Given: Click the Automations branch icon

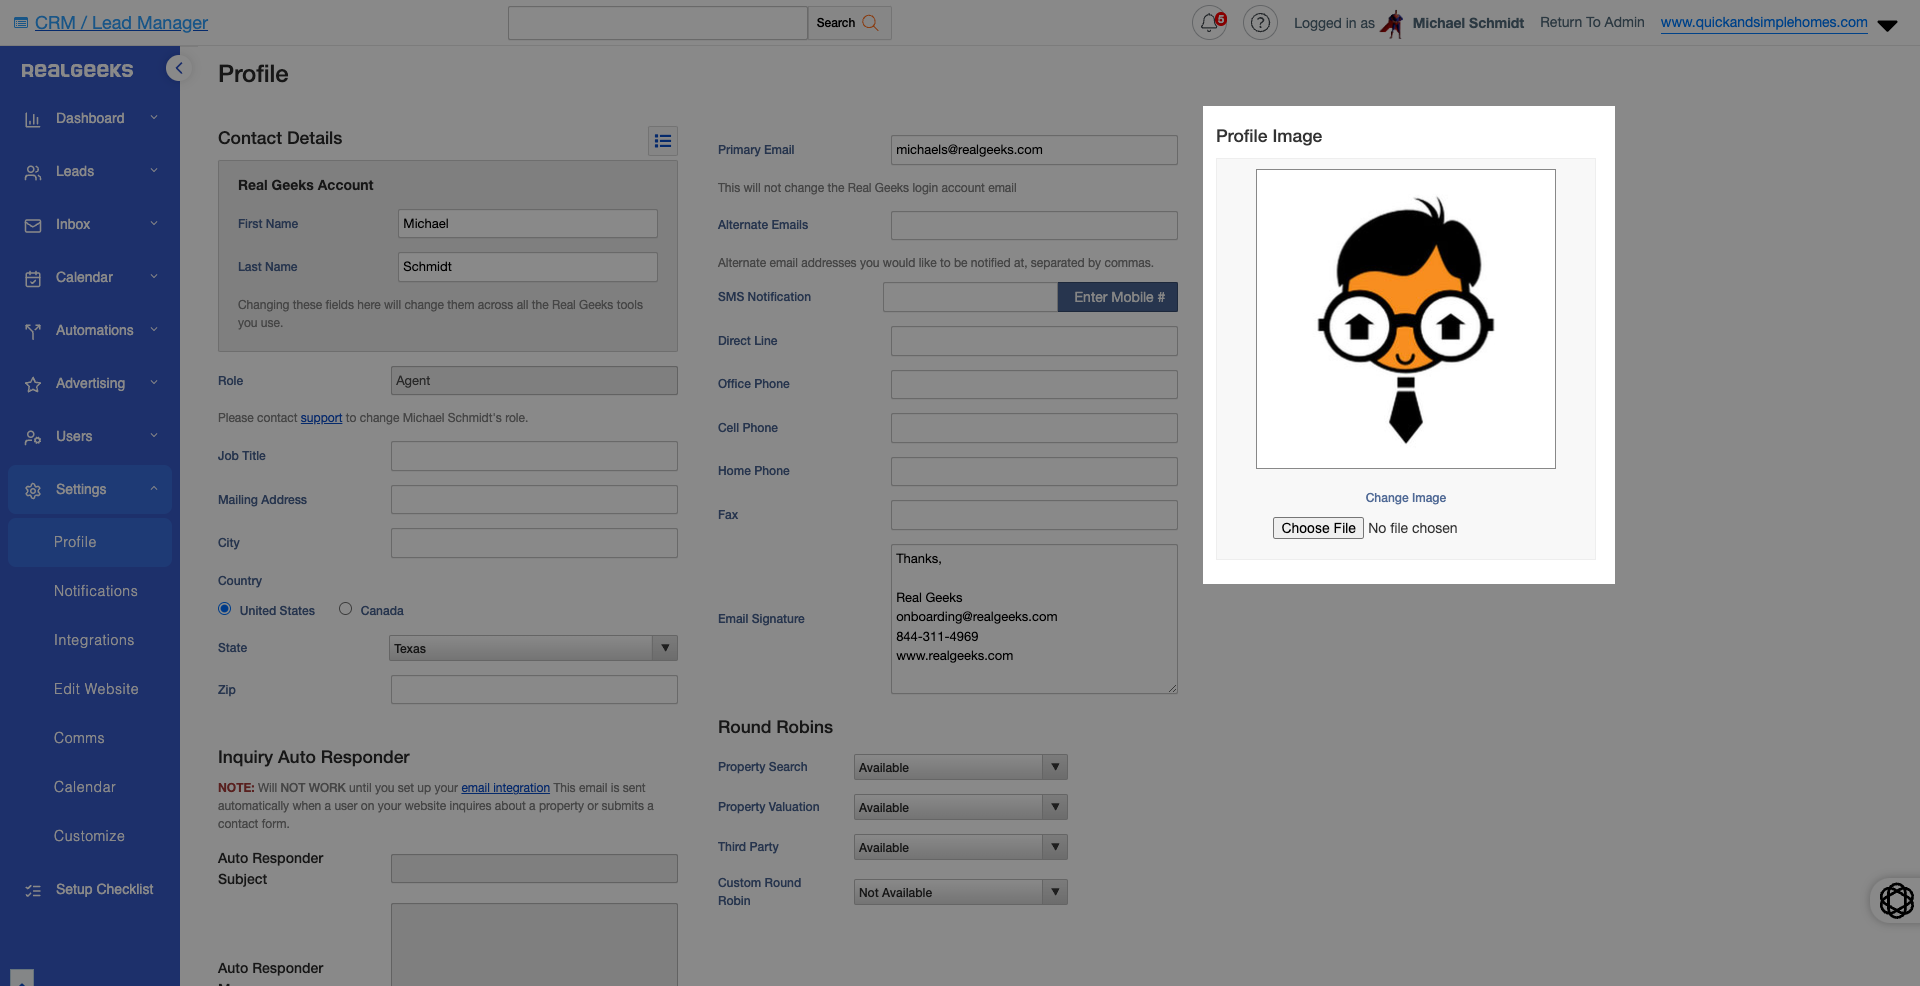Looking at the screenshot, I should tap(32, 331).
